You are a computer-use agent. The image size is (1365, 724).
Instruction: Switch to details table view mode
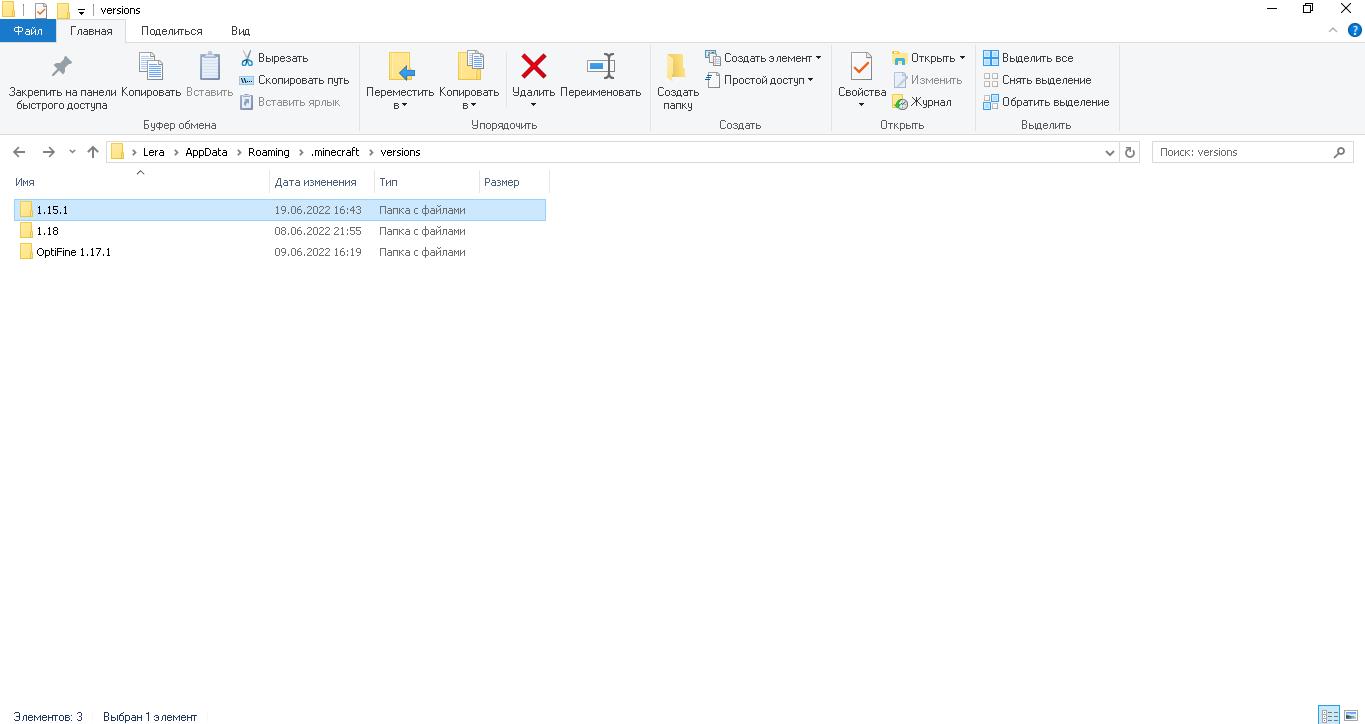tap(1329, 715)
